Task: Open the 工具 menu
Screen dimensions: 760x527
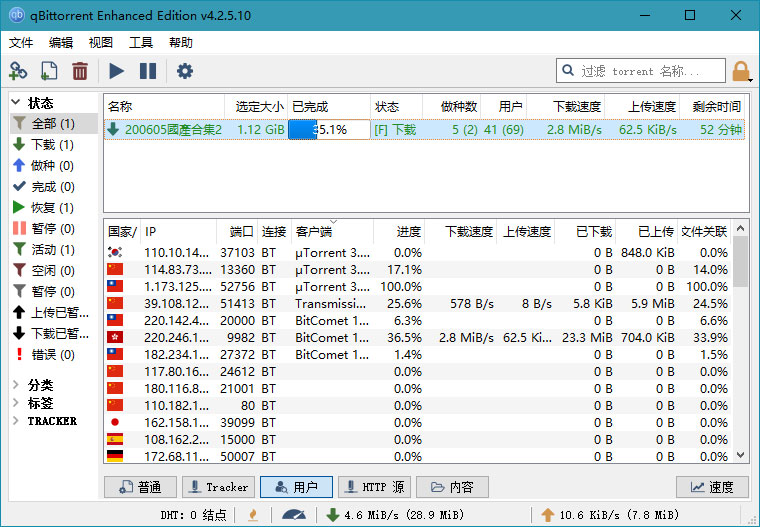Action: coord(141,43)
